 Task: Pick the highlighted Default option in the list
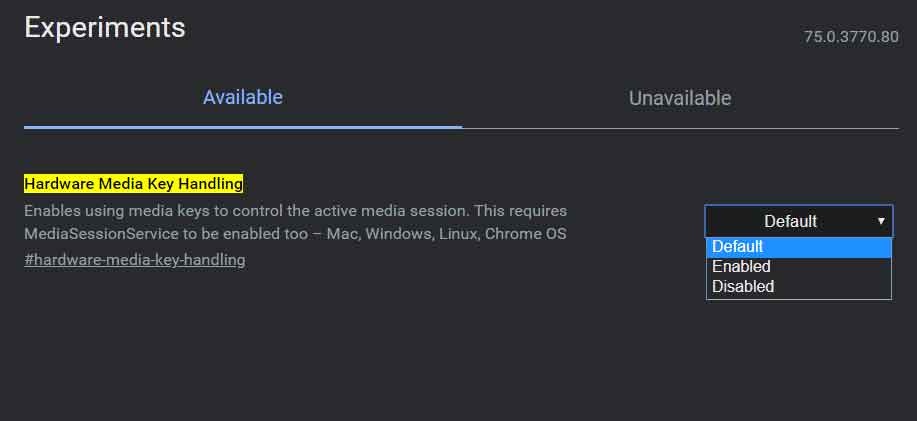pos(738,247)
